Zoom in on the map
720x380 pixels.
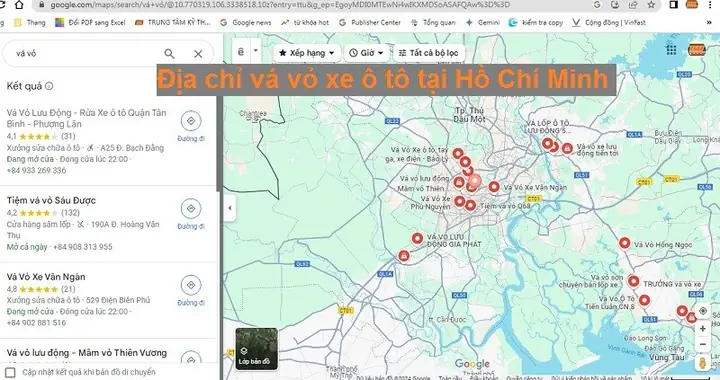703,329
